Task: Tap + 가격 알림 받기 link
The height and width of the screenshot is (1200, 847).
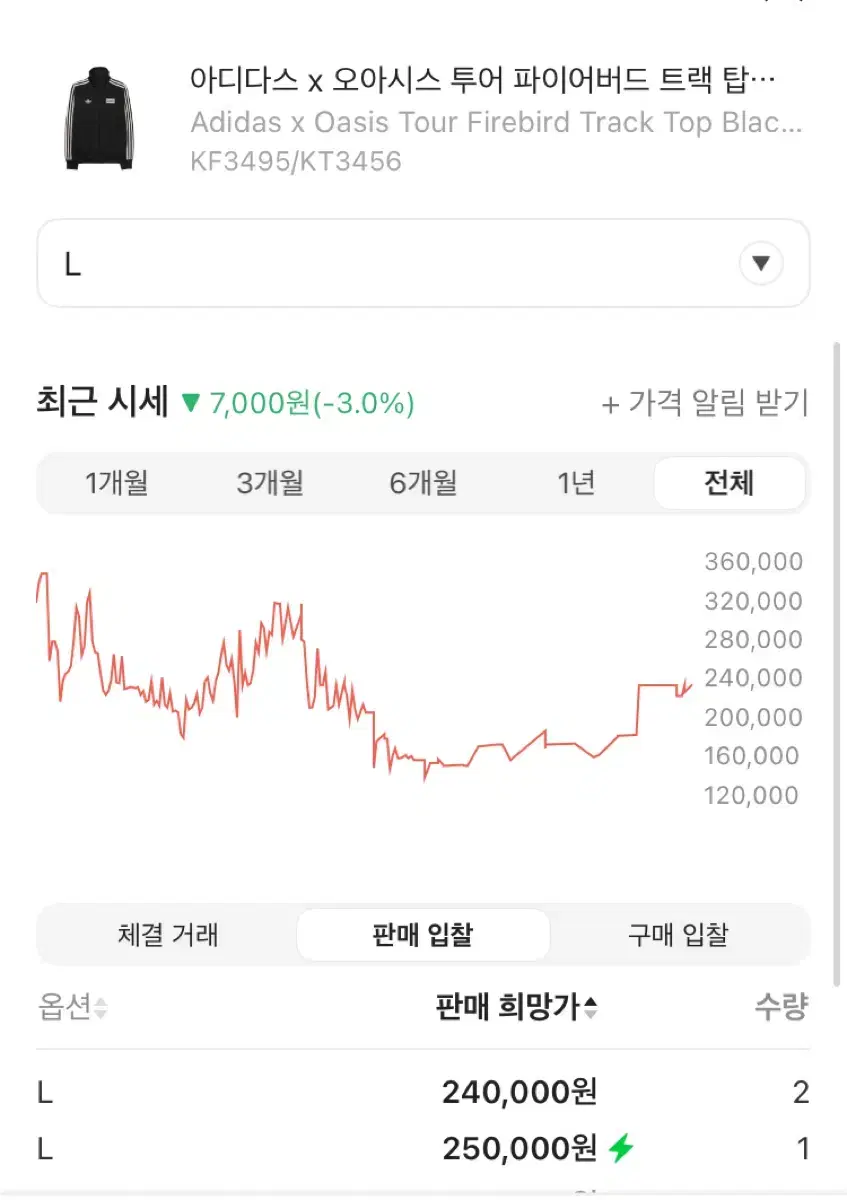Action: [x=704, y=404]
